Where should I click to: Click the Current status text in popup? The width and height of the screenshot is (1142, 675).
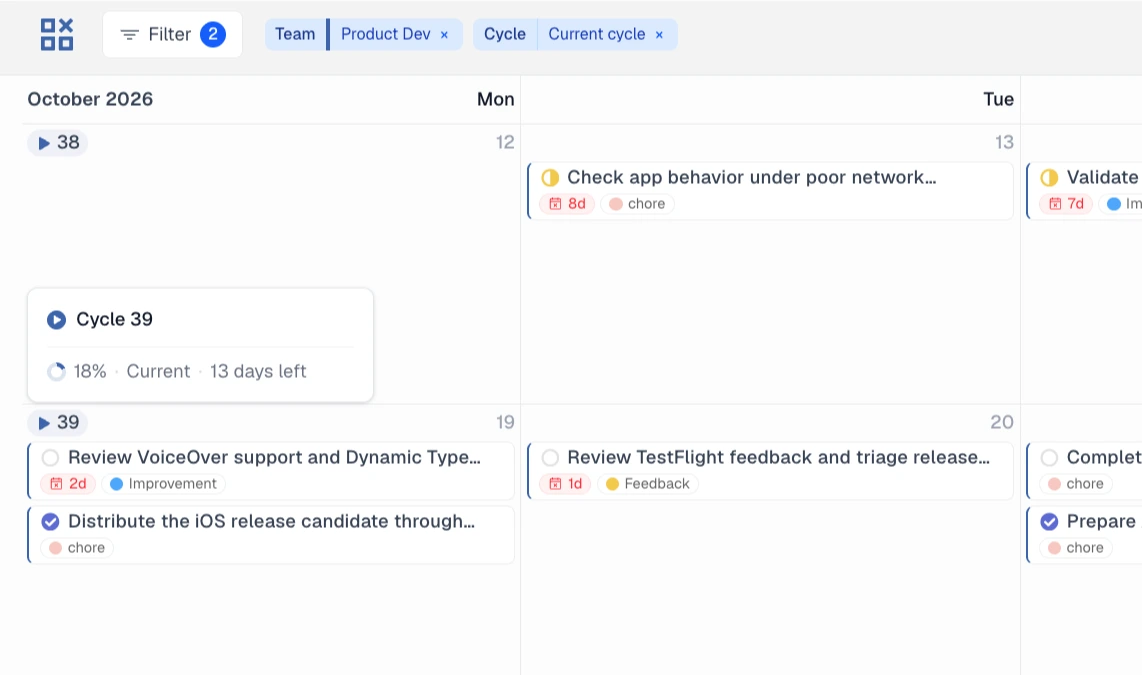[158, 371]
